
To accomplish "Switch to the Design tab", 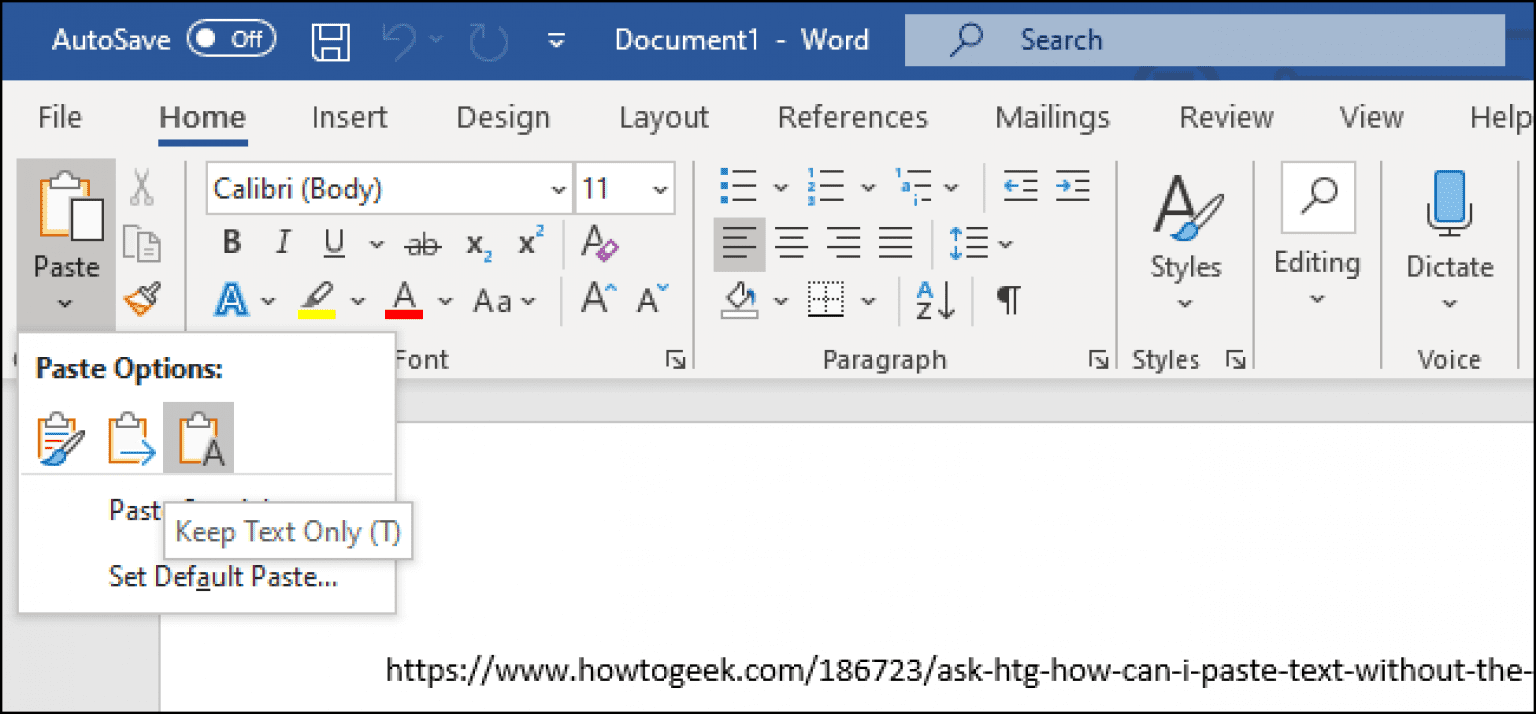I will click(503, 117).
